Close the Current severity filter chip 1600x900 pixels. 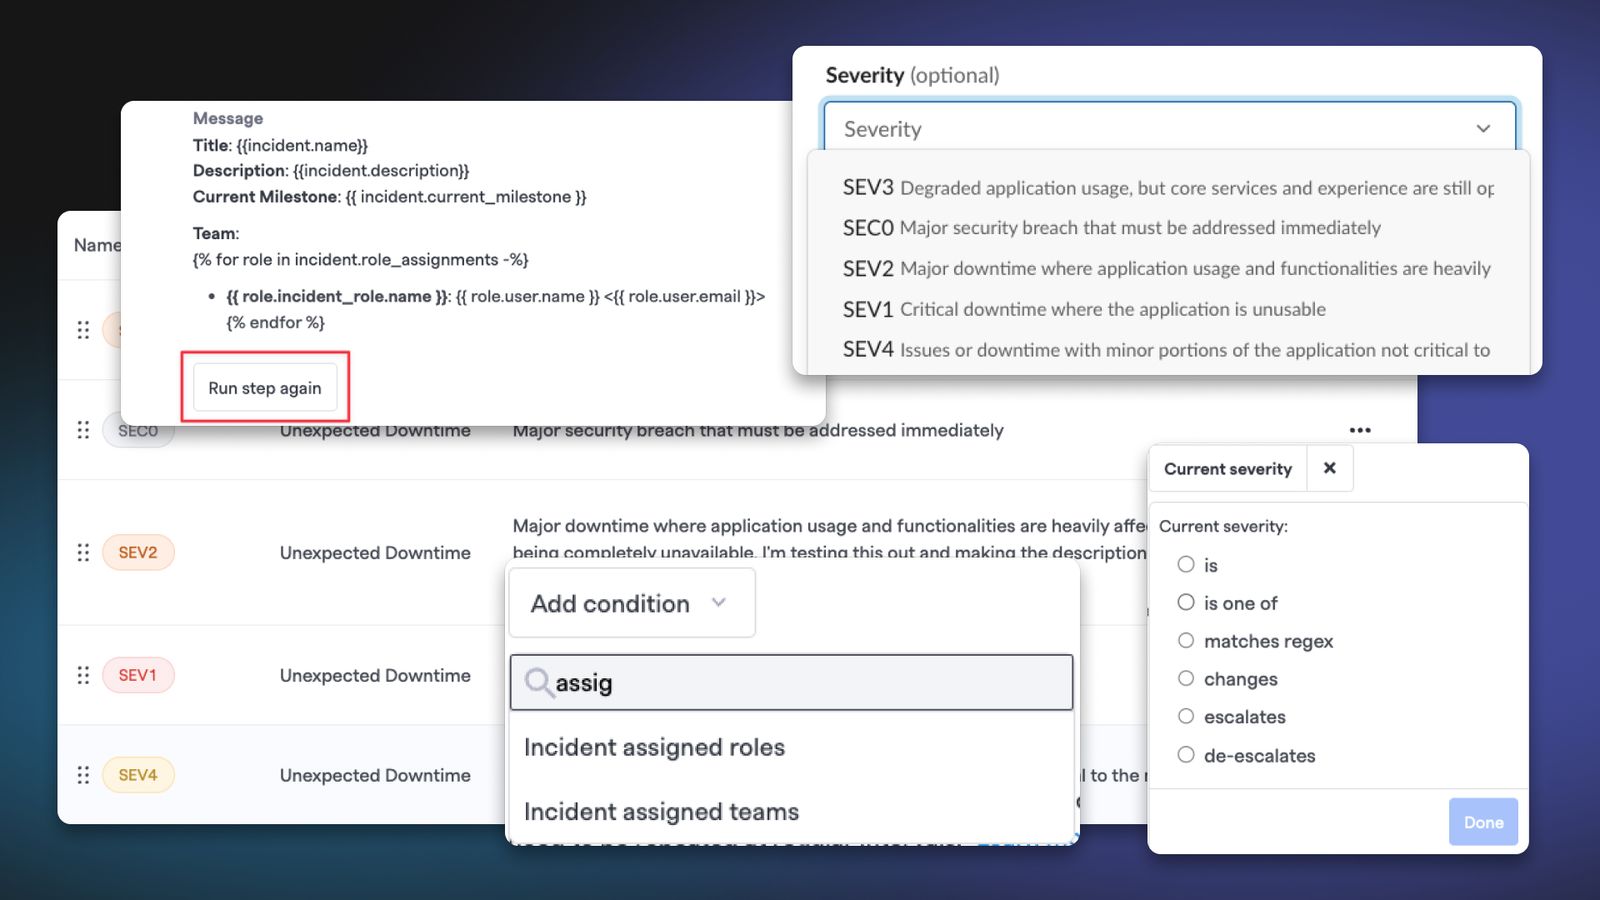tap(1329, 468)
